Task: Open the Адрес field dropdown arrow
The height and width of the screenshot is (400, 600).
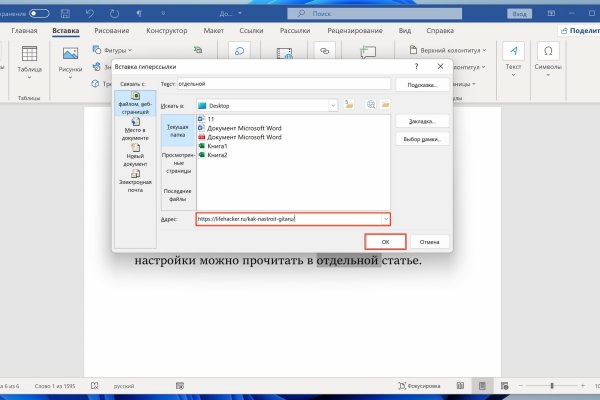Action: (x=385, y=218)
